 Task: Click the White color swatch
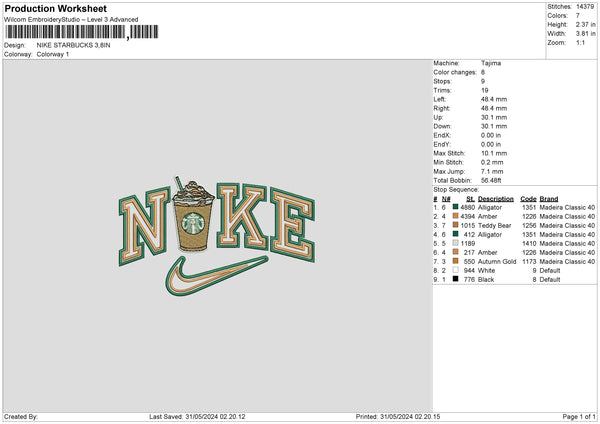pyautogui.click(x=455, y=270)
